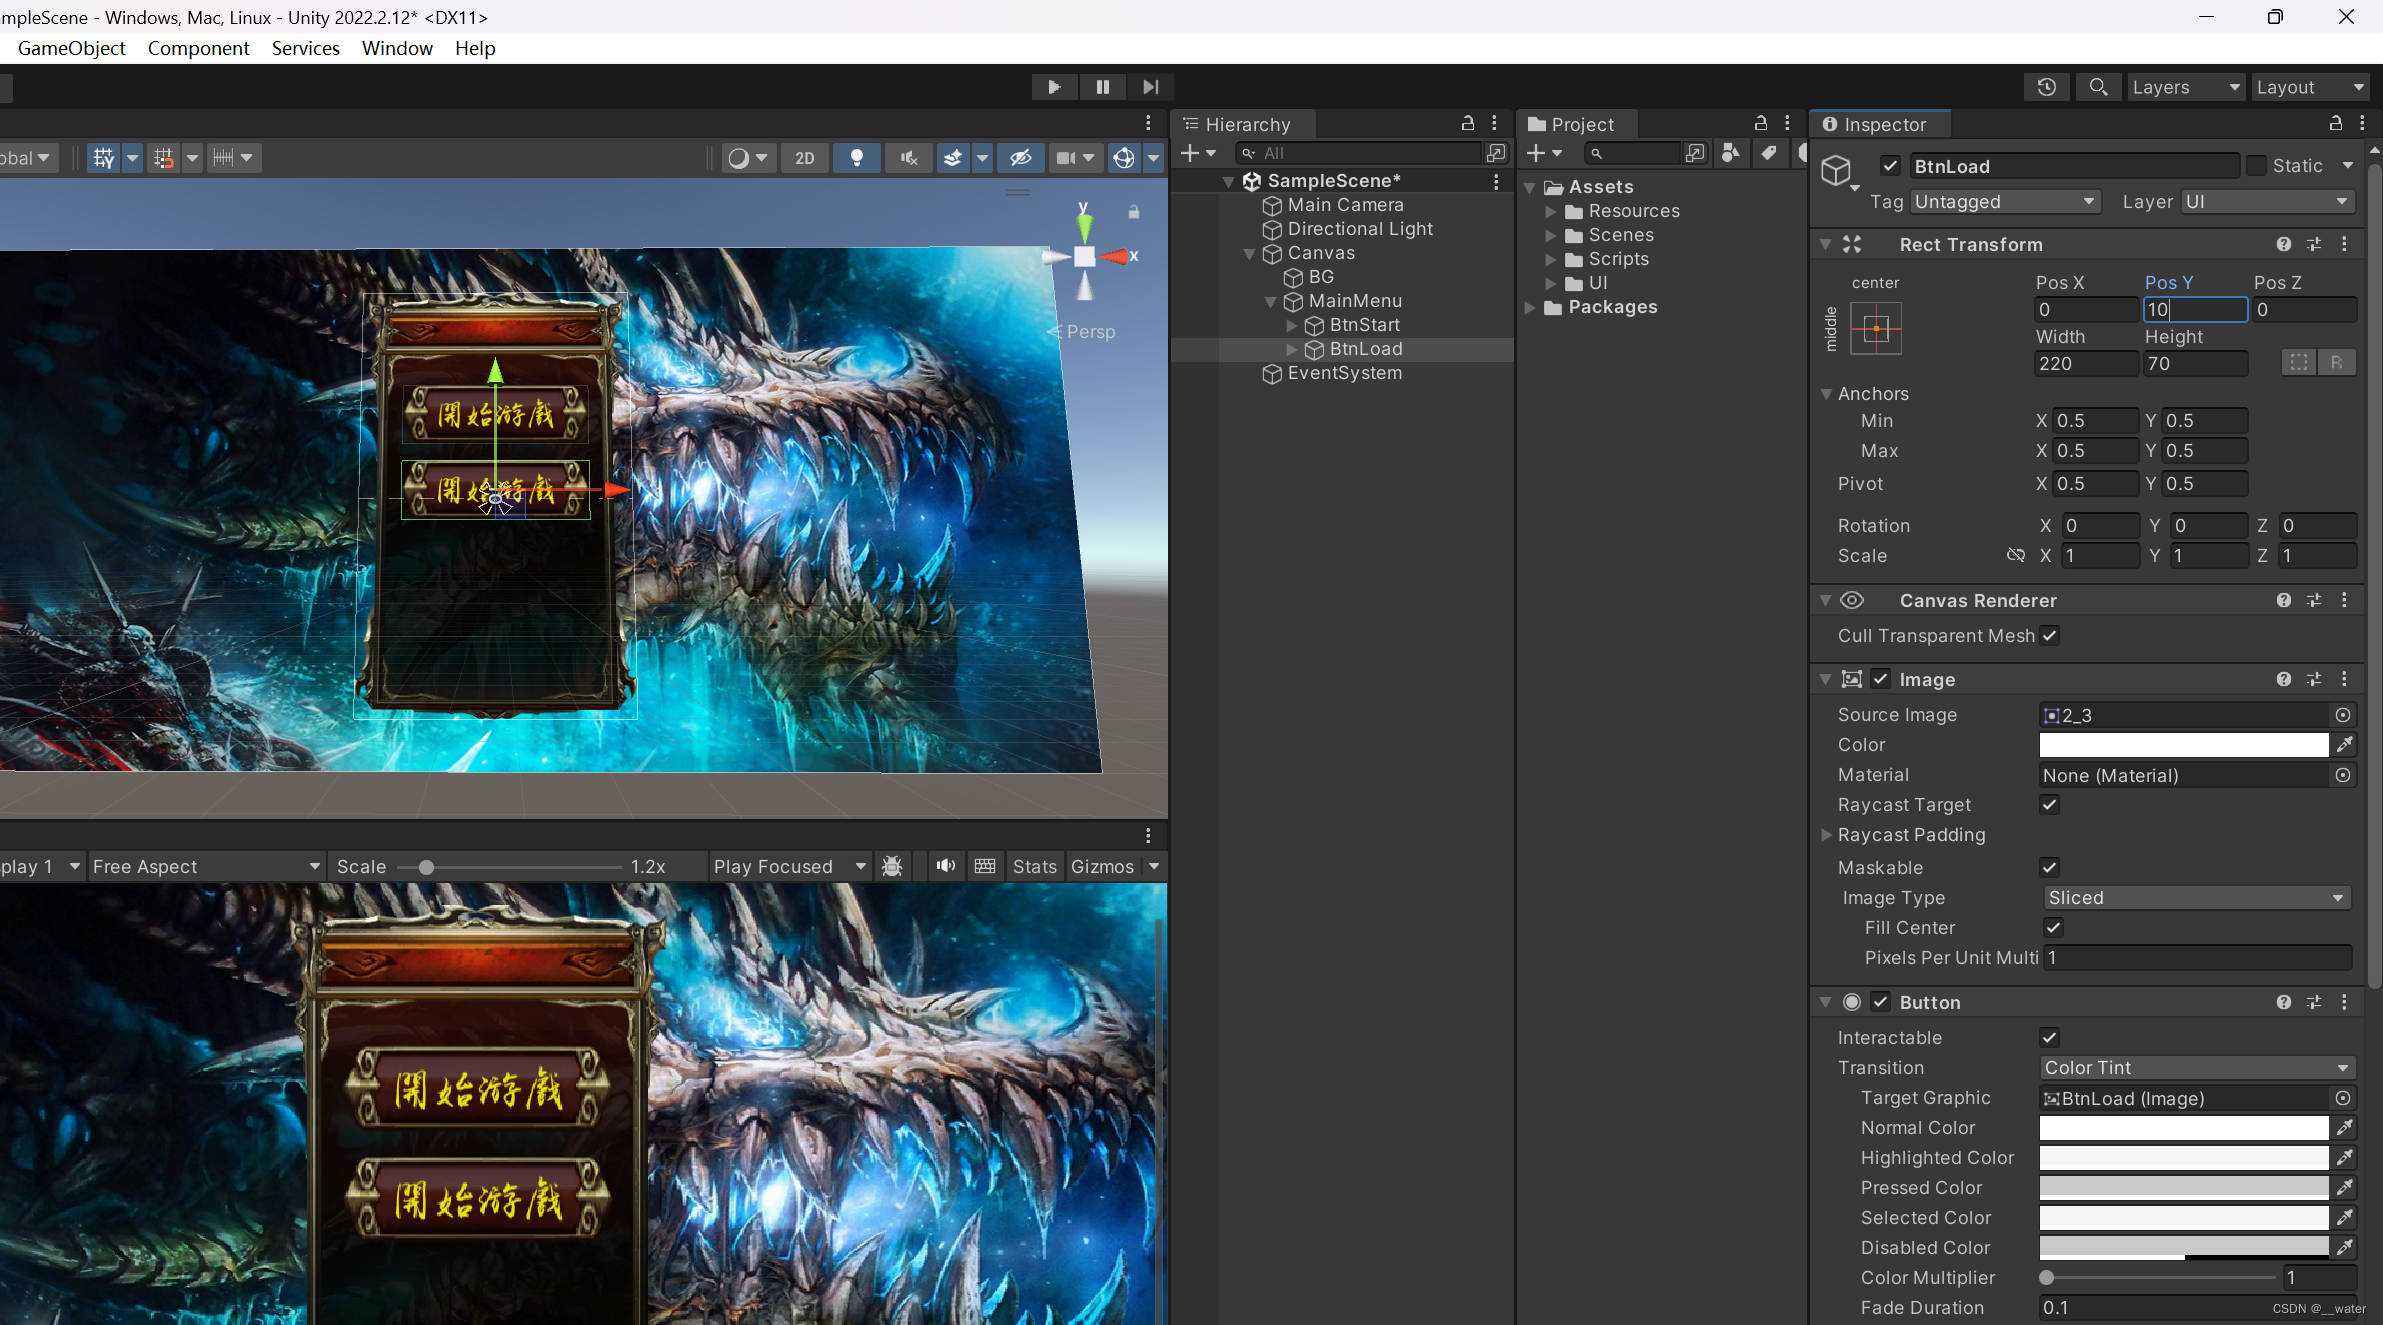
Task: Click search by label icon in Project
Action: point(1769,153)
